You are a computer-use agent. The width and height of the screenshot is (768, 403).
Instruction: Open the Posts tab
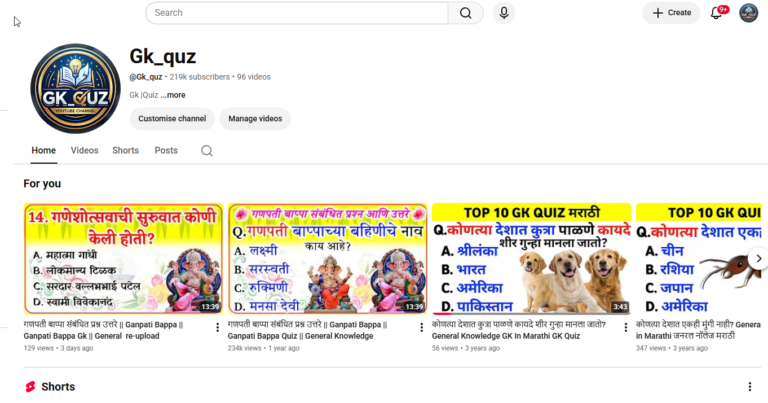point(166,150)
